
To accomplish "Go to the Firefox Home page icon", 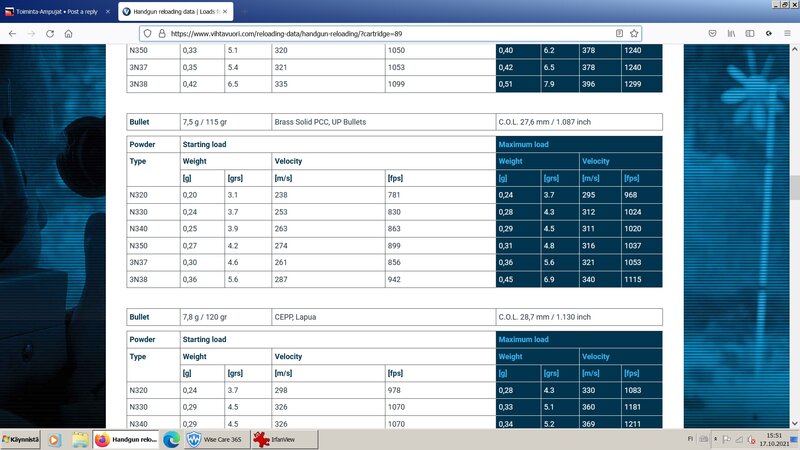I will point(67,32).
